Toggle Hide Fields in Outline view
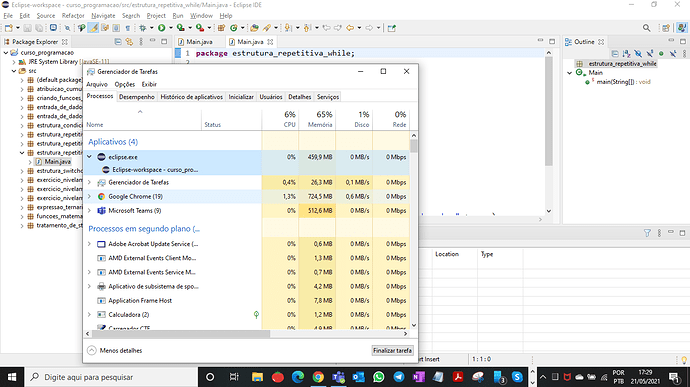This screenshot has width=690, height=387. point(638,54)
